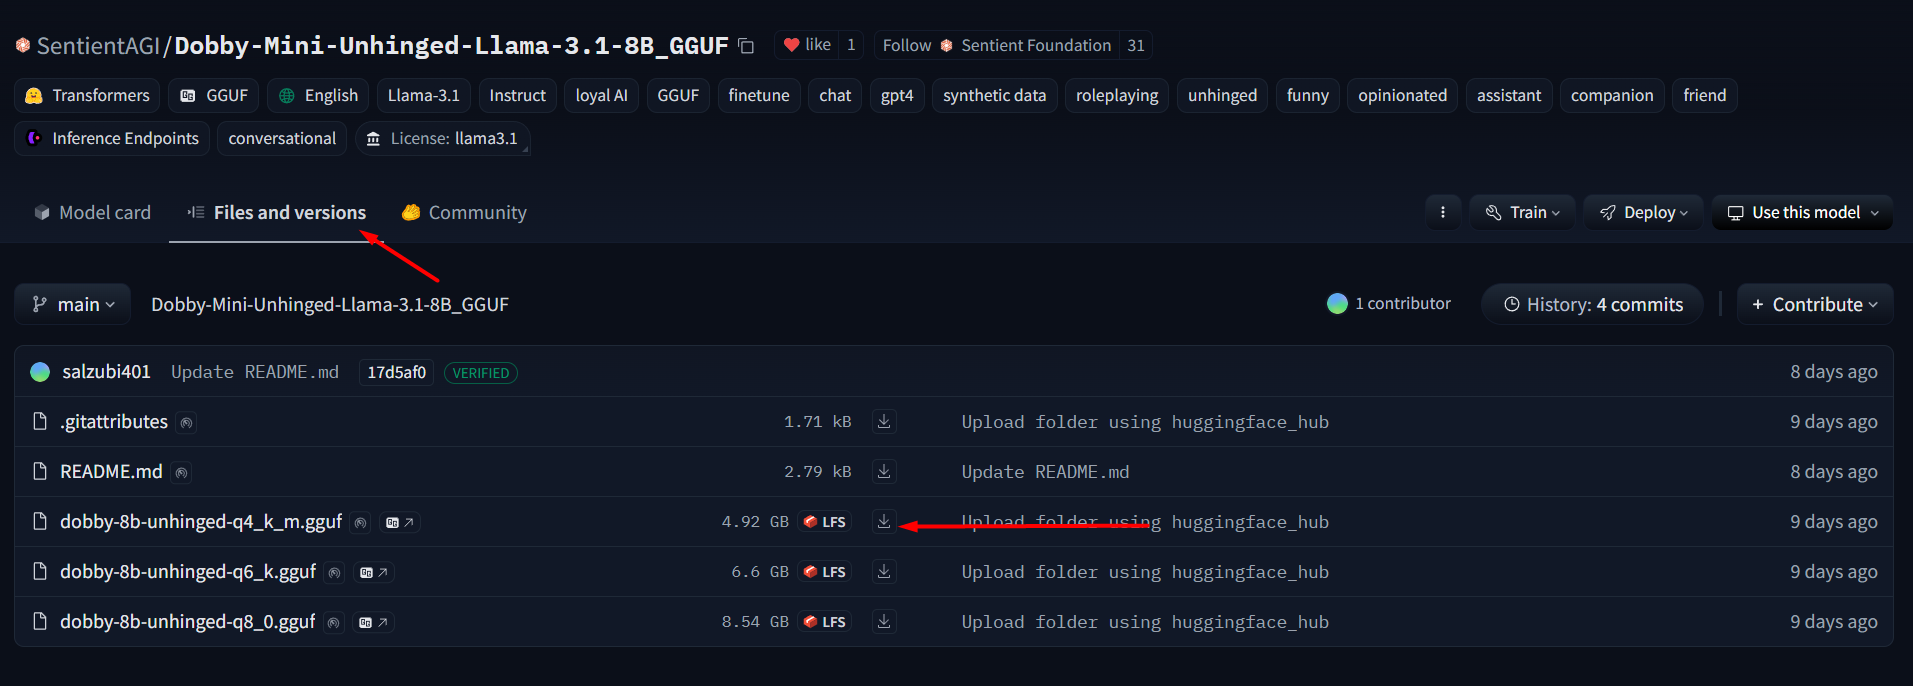Open GGUF viewer for the q4_k_m file
1913x686 pixels.
click(400, 522)
